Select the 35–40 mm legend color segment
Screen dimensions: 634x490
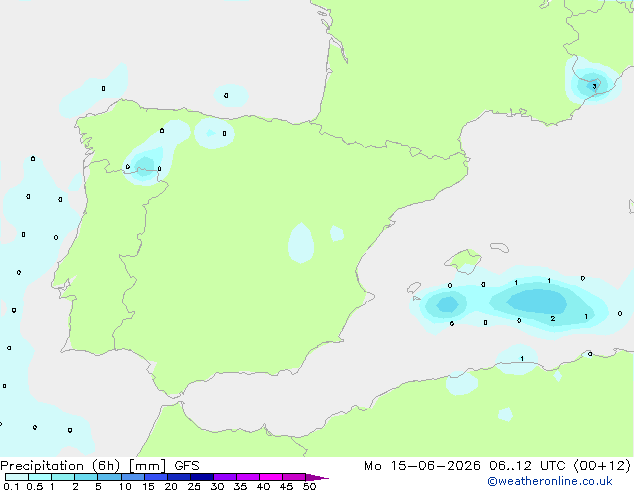point(248,477)
